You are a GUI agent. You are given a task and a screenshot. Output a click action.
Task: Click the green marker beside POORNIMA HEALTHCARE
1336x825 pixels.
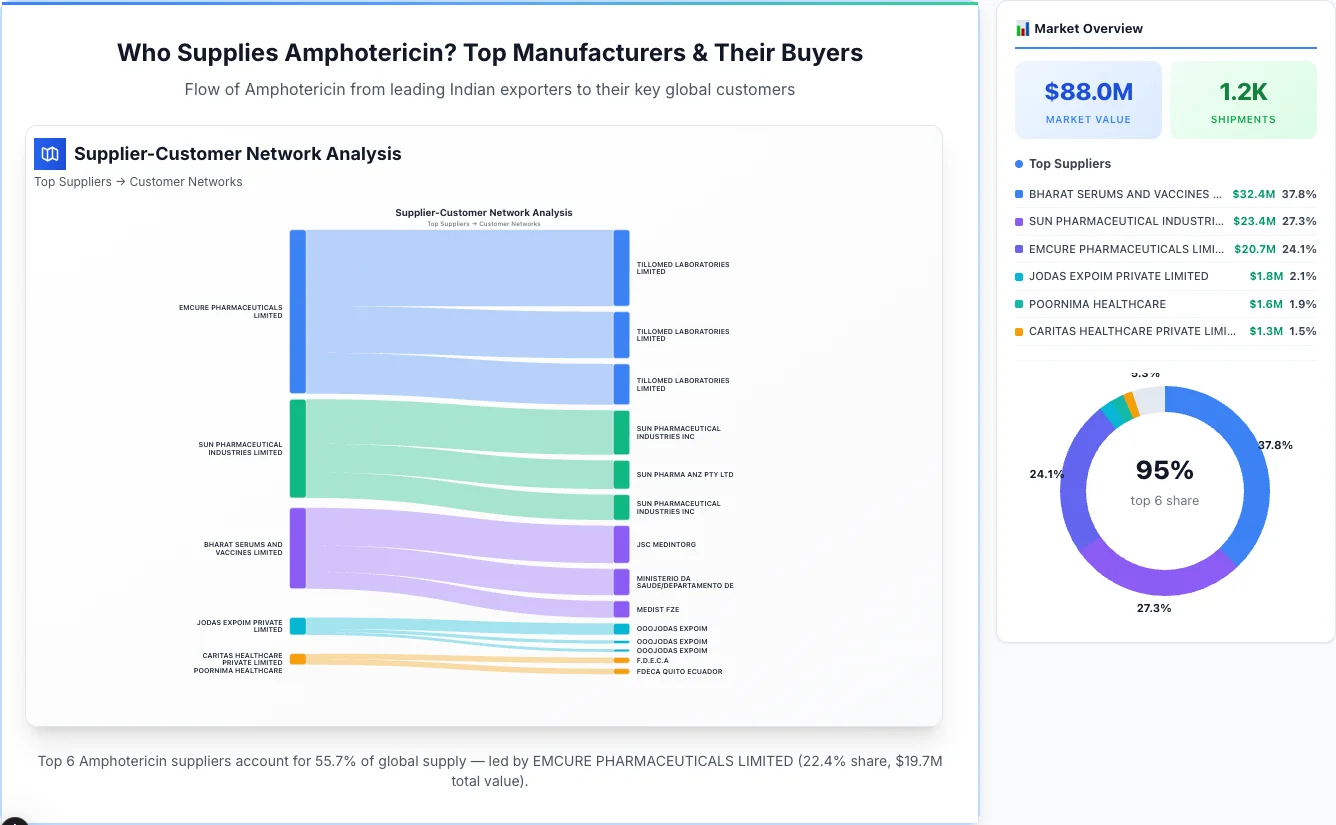coord(1018,304)
